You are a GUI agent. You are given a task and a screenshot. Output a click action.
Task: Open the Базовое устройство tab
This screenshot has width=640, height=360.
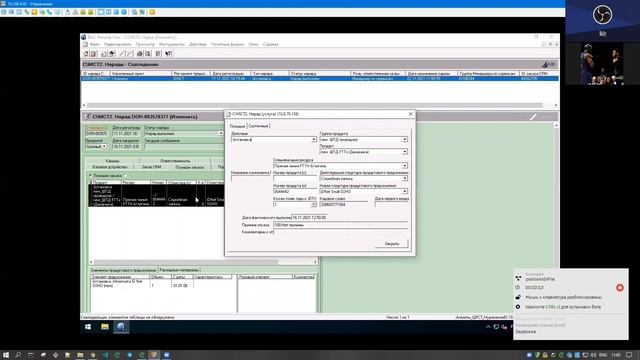110,167
